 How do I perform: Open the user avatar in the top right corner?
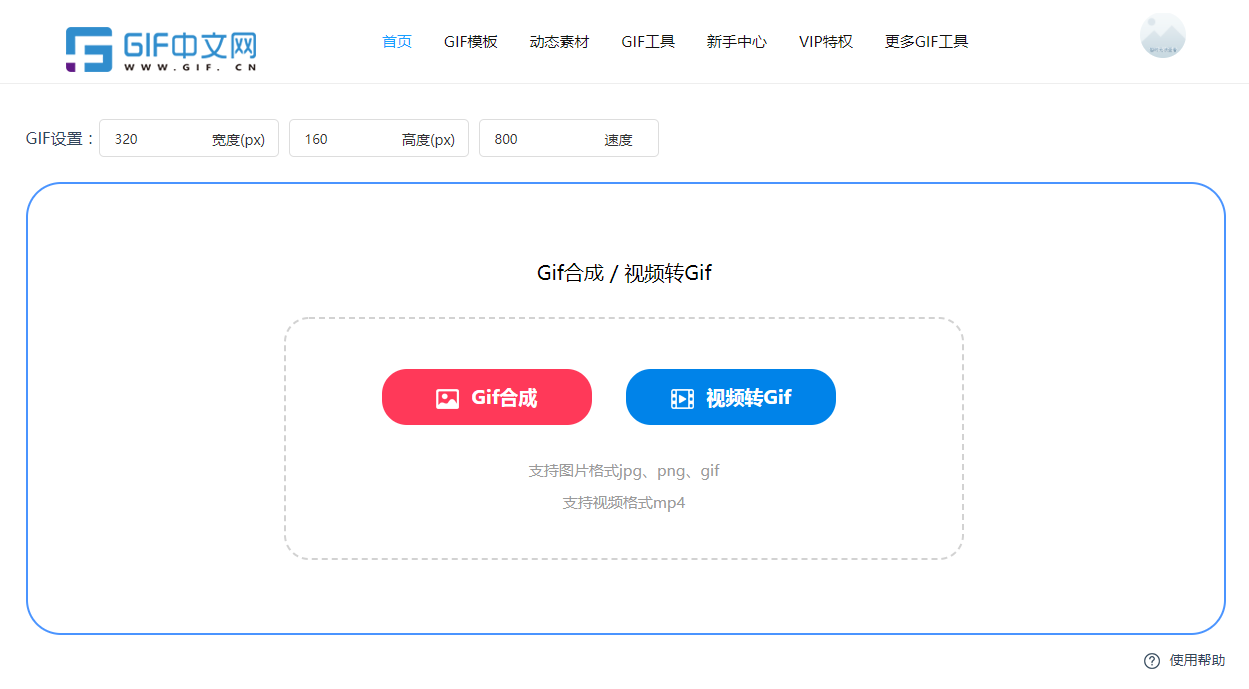(1162, 35)
